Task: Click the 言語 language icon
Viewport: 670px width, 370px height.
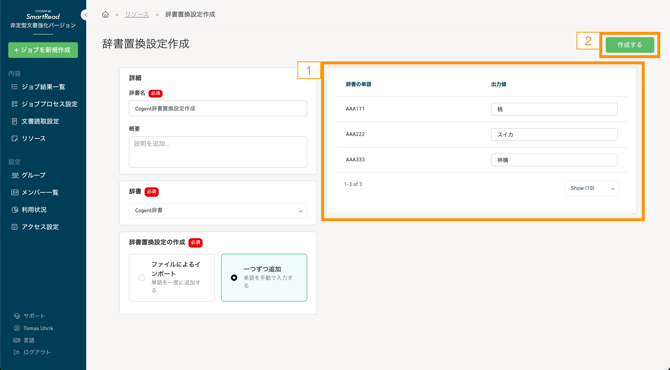Action: (17, 341)
